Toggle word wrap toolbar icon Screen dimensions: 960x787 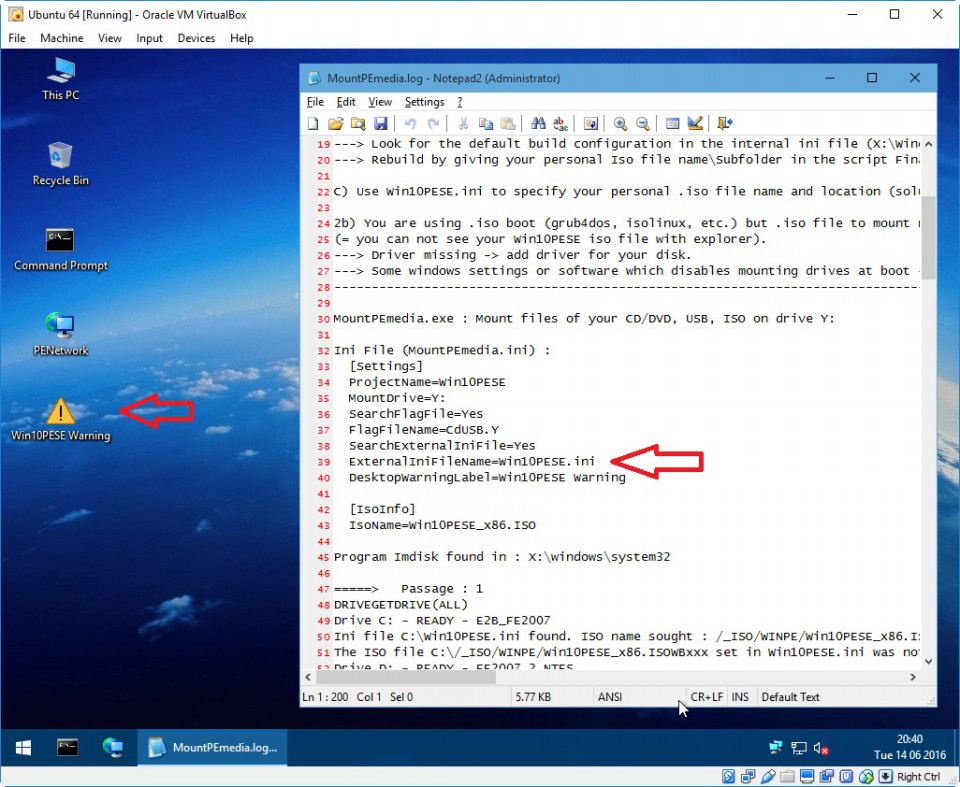pos(591,124)
